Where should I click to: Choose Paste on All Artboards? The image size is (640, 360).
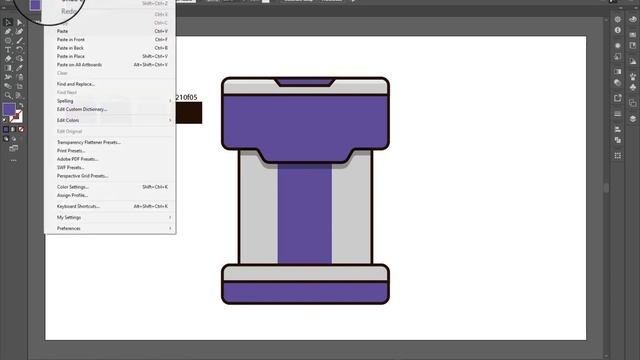pos(111,64)
